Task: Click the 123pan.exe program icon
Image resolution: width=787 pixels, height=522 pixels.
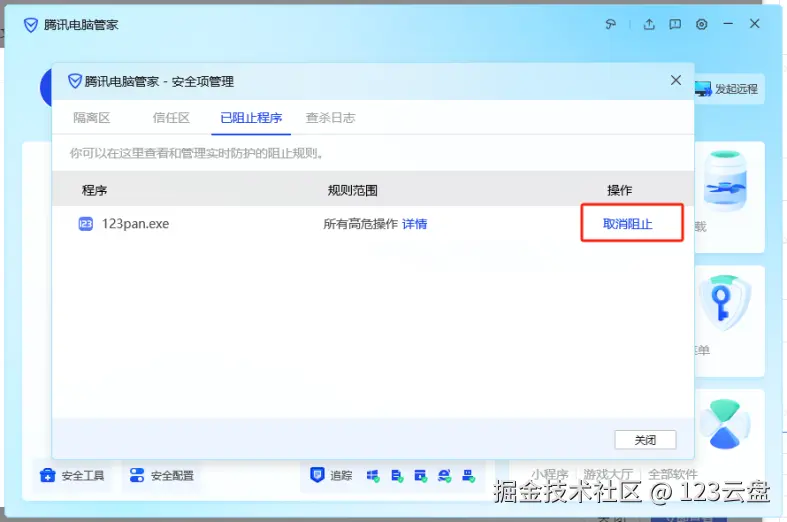Action: pyautogui.click(x=86, y=223)
